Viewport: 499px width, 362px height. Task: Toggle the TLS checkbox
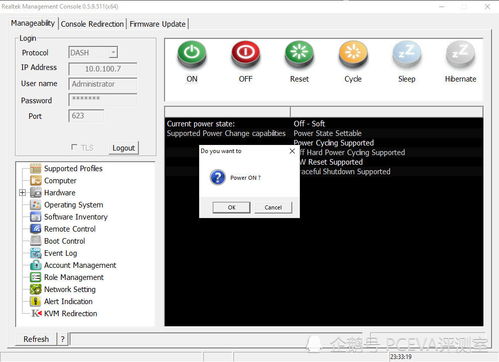(74, 147)
